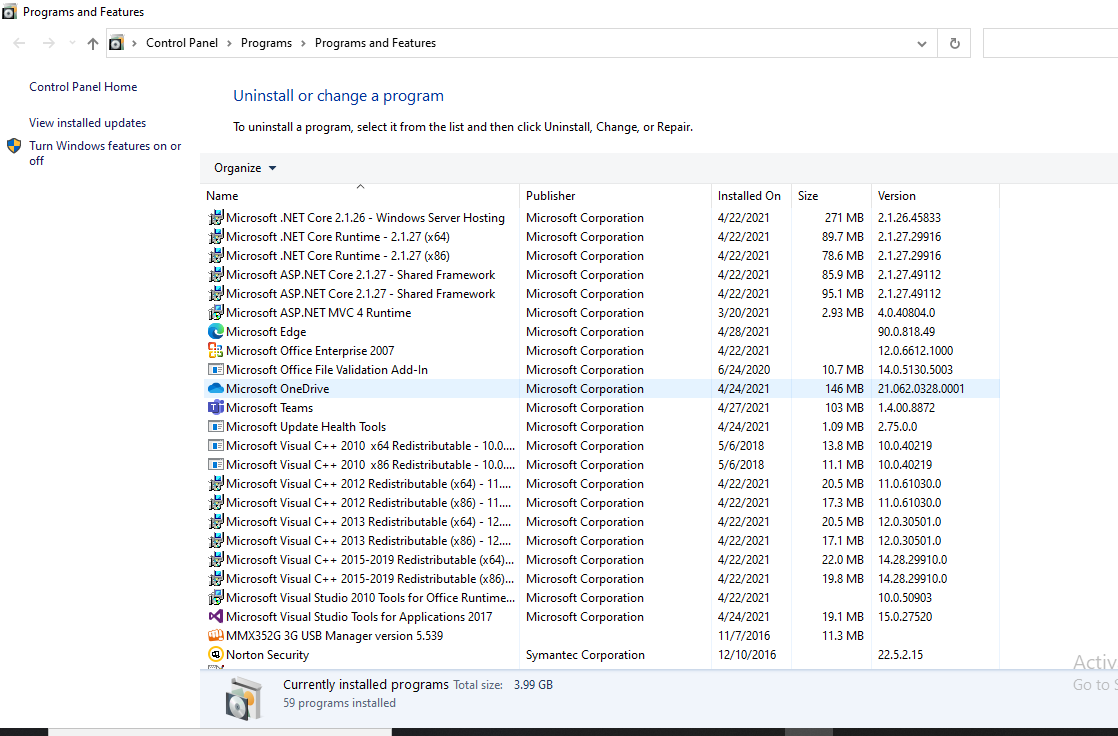The image size is (1118, 736).
Task: Click the Microsoft Update Health Tools icon
Action: (215, 426)
